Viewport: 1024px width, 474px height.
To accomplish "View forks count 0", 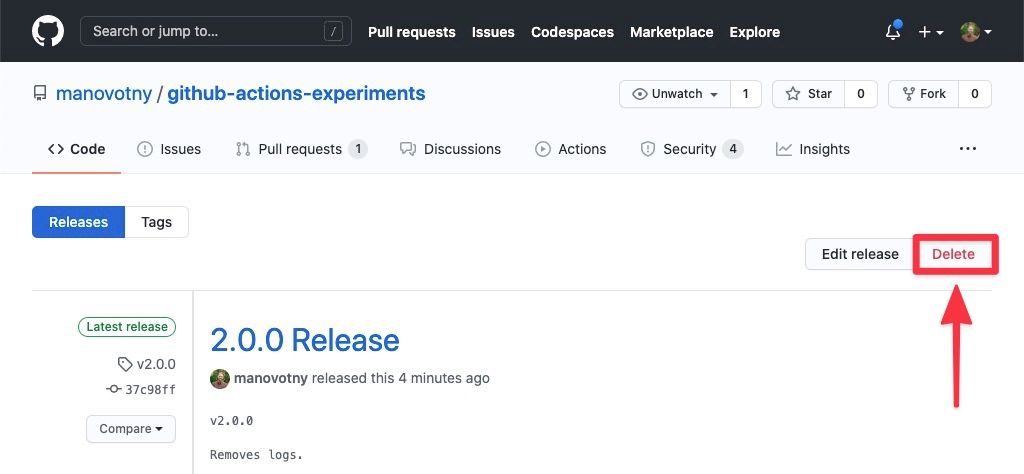I will point(974,94).
